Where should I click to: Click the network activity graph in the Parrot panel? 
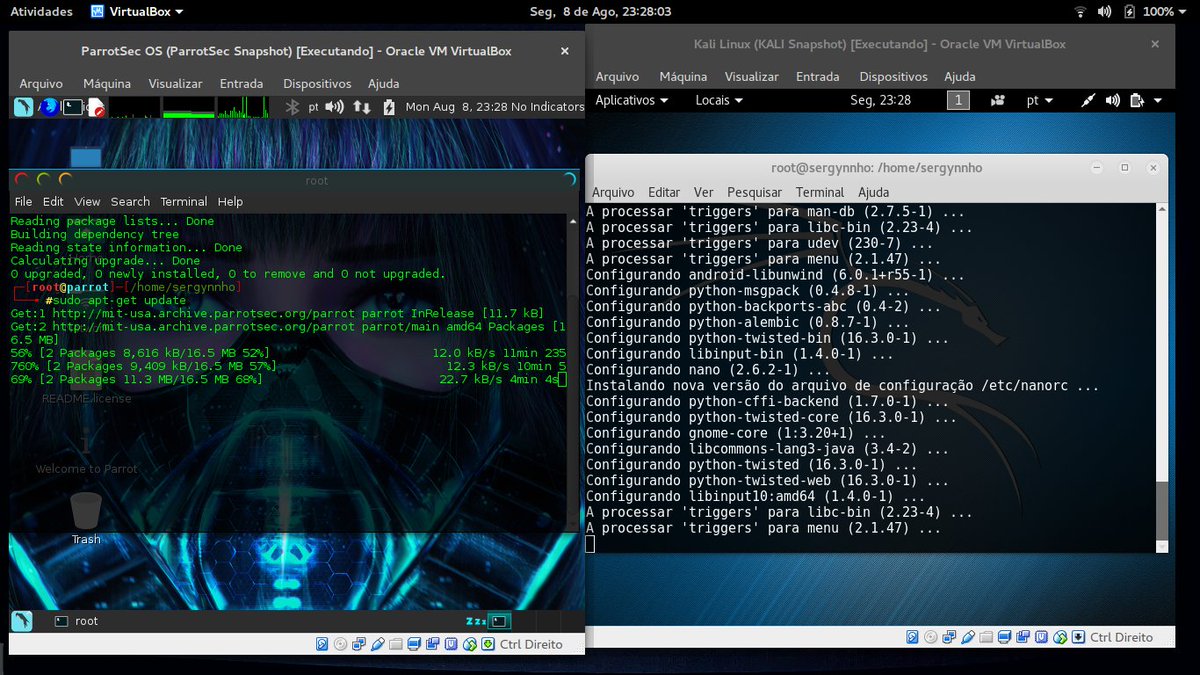click(x=243, y=107)
